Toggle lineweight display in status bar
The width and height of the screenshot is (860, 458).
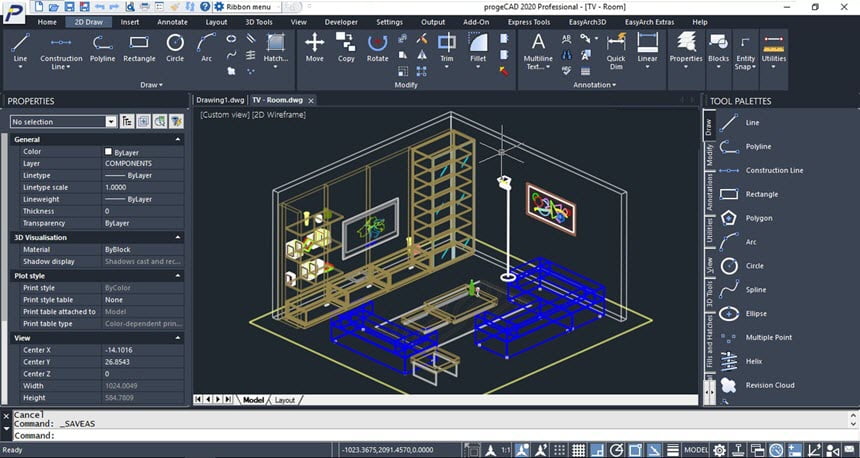(673, 450)
